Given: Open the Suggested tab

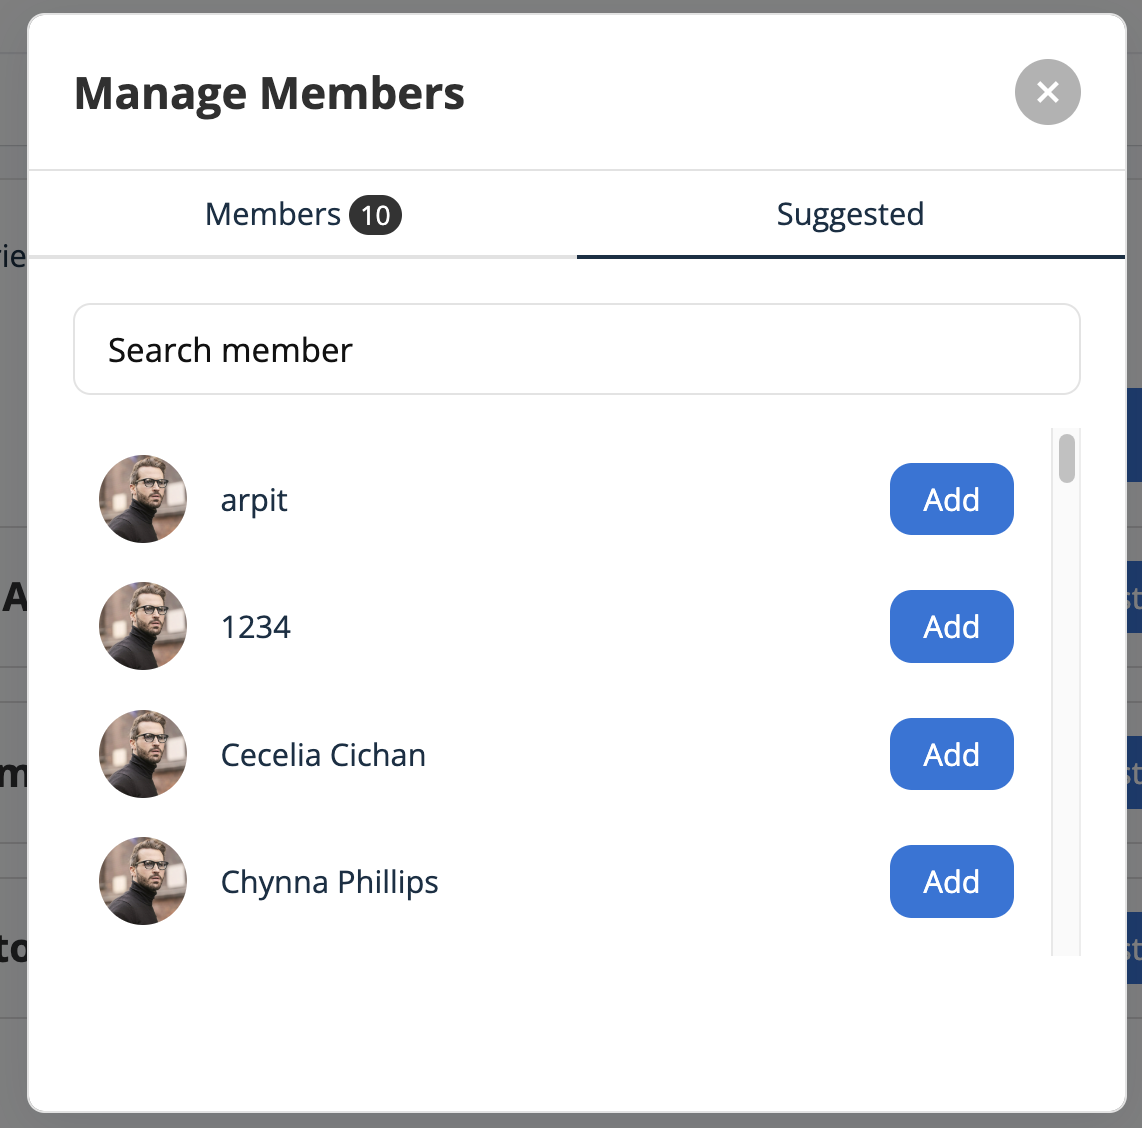Looking at the screenshot, I should [x=850, y=215].
